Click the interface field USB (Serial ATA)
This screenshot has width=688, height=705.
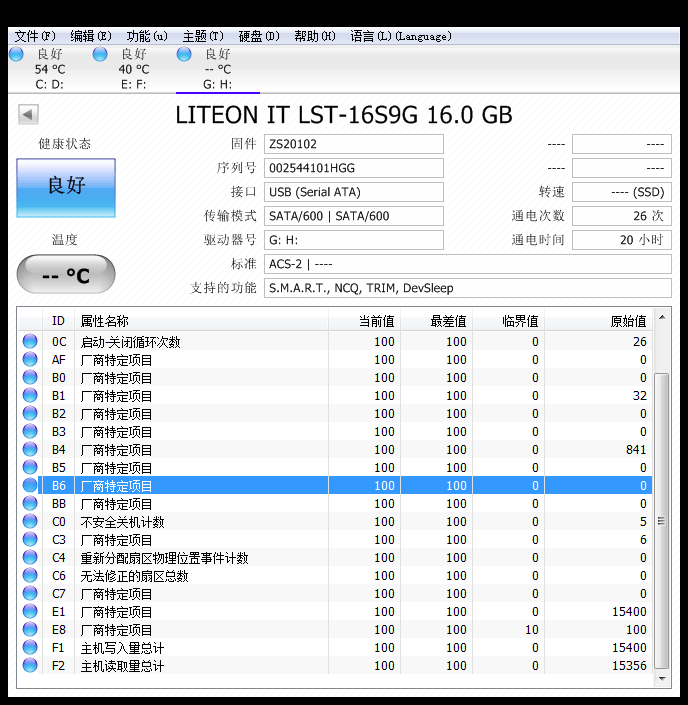click(x=353, y=192)
